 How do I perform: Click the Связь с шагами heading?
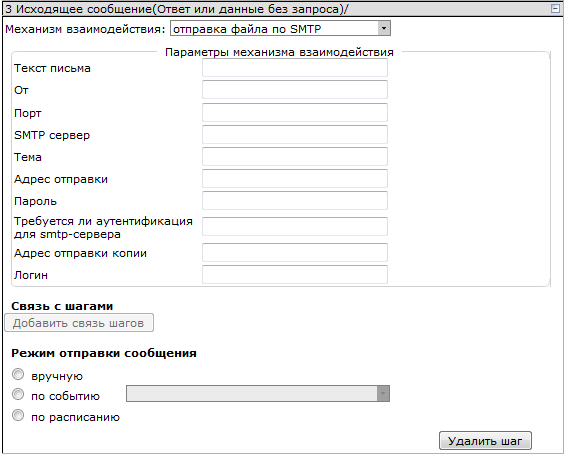(x=62, y=306)
